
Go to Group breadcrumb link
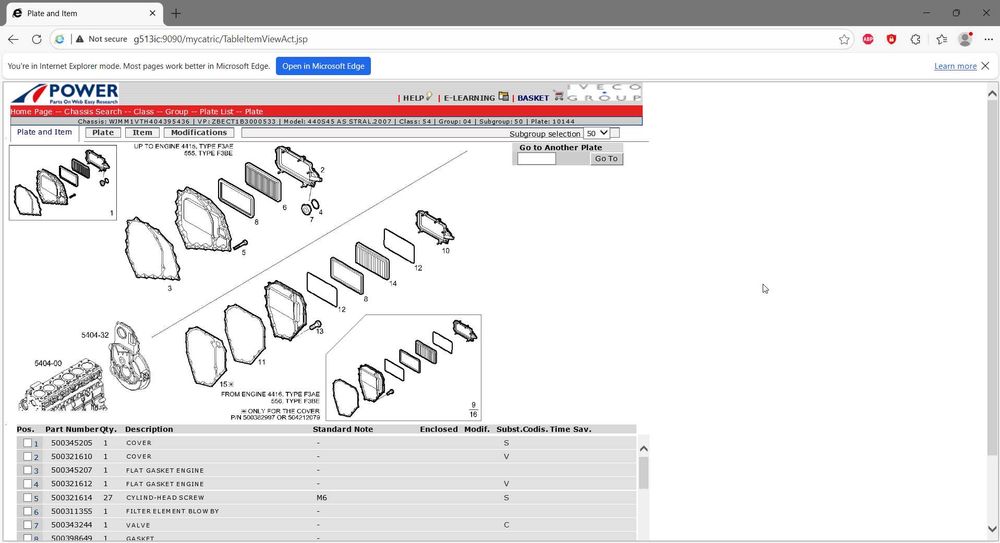(x=177, y=112)
